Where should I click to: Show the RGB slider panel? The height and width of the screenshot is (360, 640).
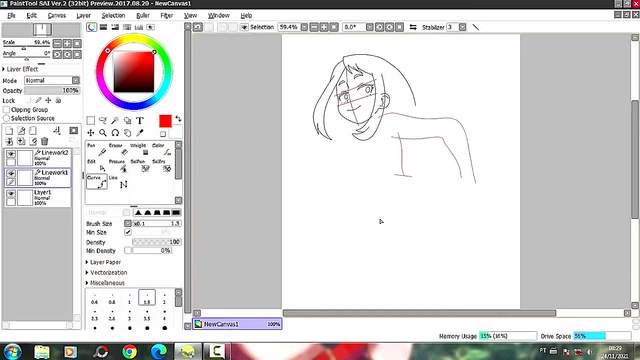tap(103, 27)
